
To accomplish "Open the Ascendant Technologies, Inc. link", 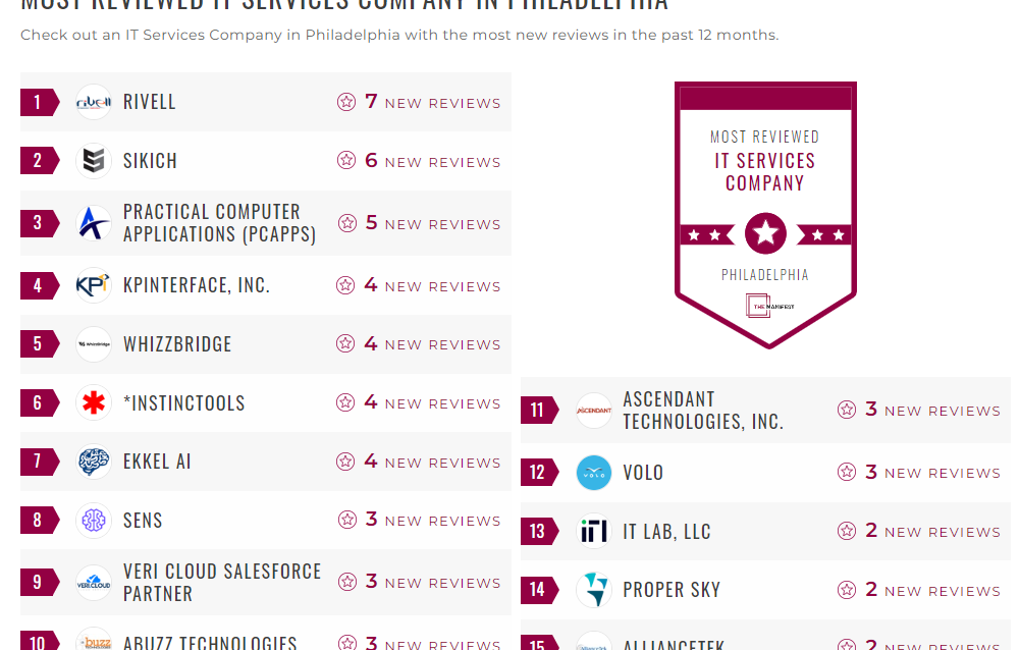I will tap(702, 410).
